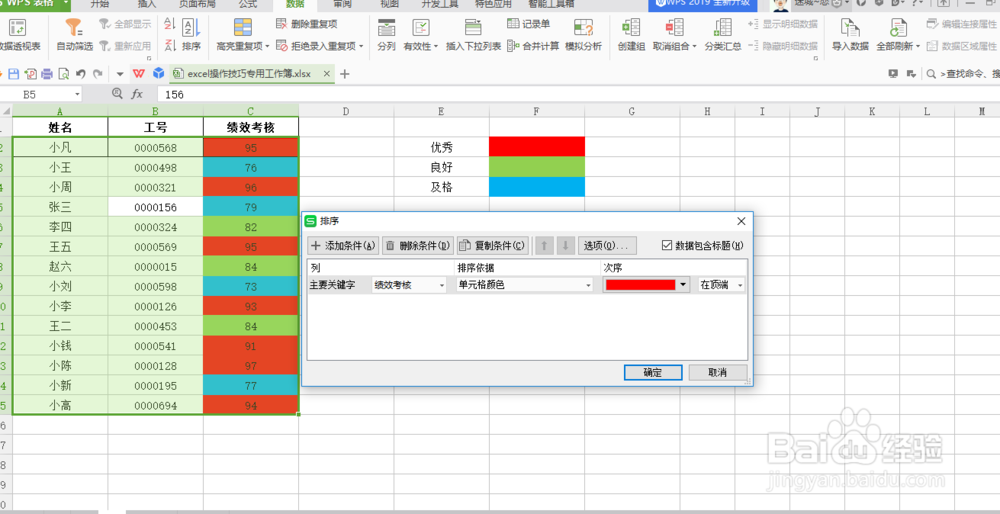Switch to the Page Layout (页面布局) tab
Screen dimensions: 1000x514
pos(196,4)
